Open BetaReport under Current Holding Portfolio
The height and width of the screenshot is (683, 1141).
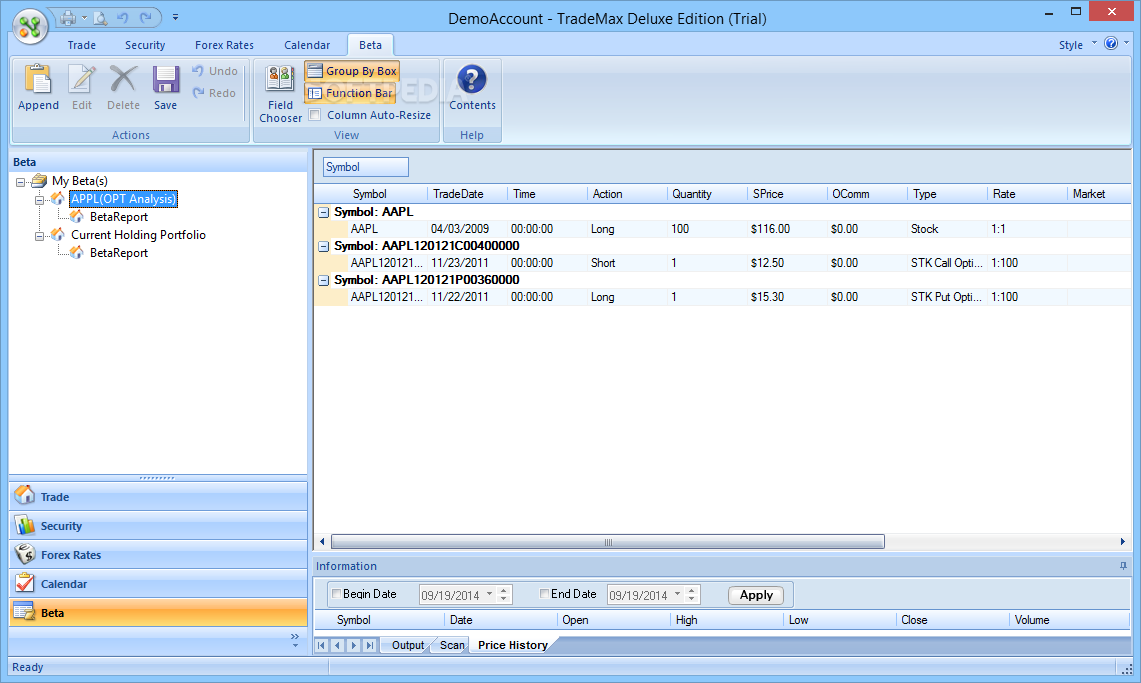[119, 253]
